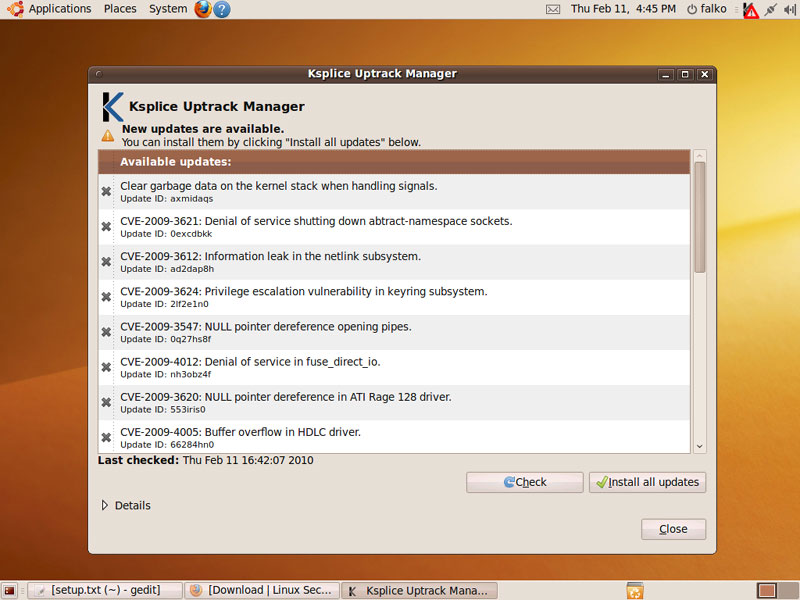The height and width of the screenshot is (600, 800).
Task: Open the Places menu
Action: [x=120, y=9]
